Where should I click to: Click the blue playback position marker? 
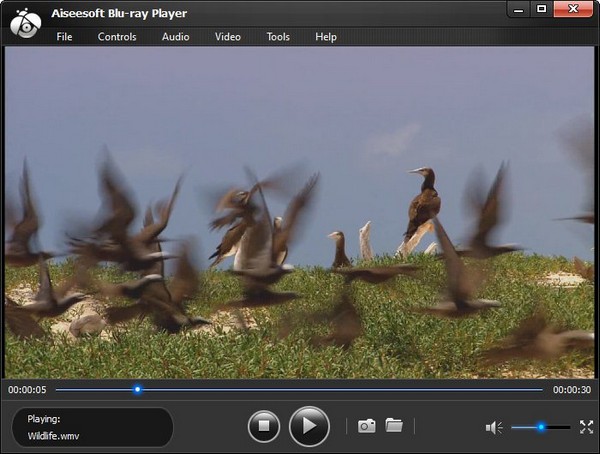(x=138, y=389)
